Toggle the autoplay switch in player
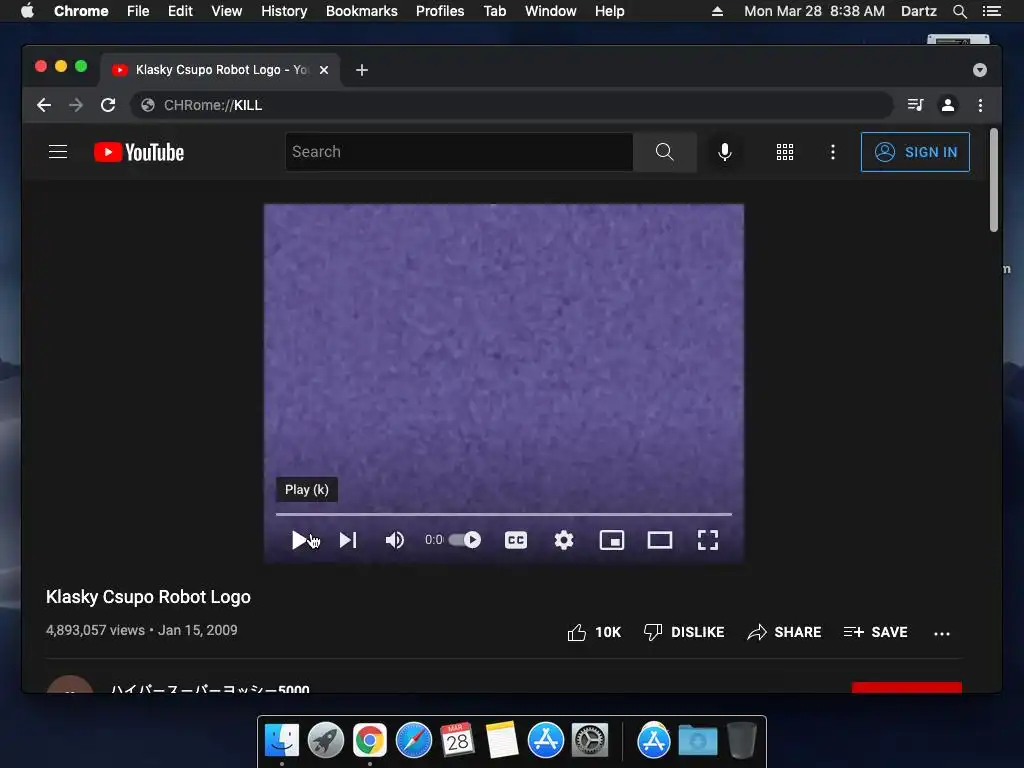1024x768 pixels. tap(465, 540)
